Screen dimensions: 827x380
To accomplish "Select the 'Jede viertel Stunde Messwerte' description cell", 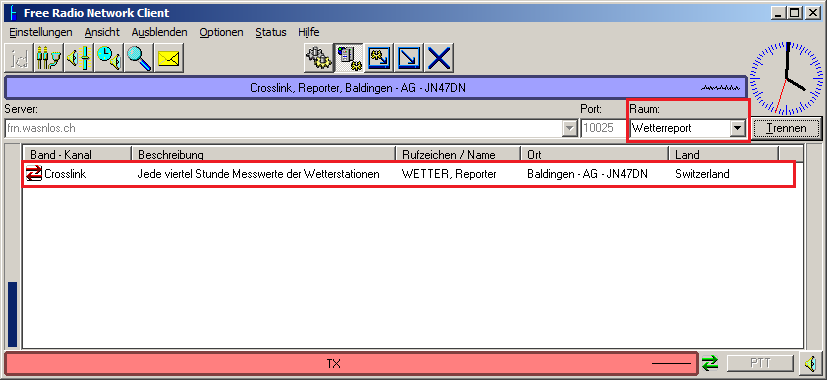I will pos(259,174).
